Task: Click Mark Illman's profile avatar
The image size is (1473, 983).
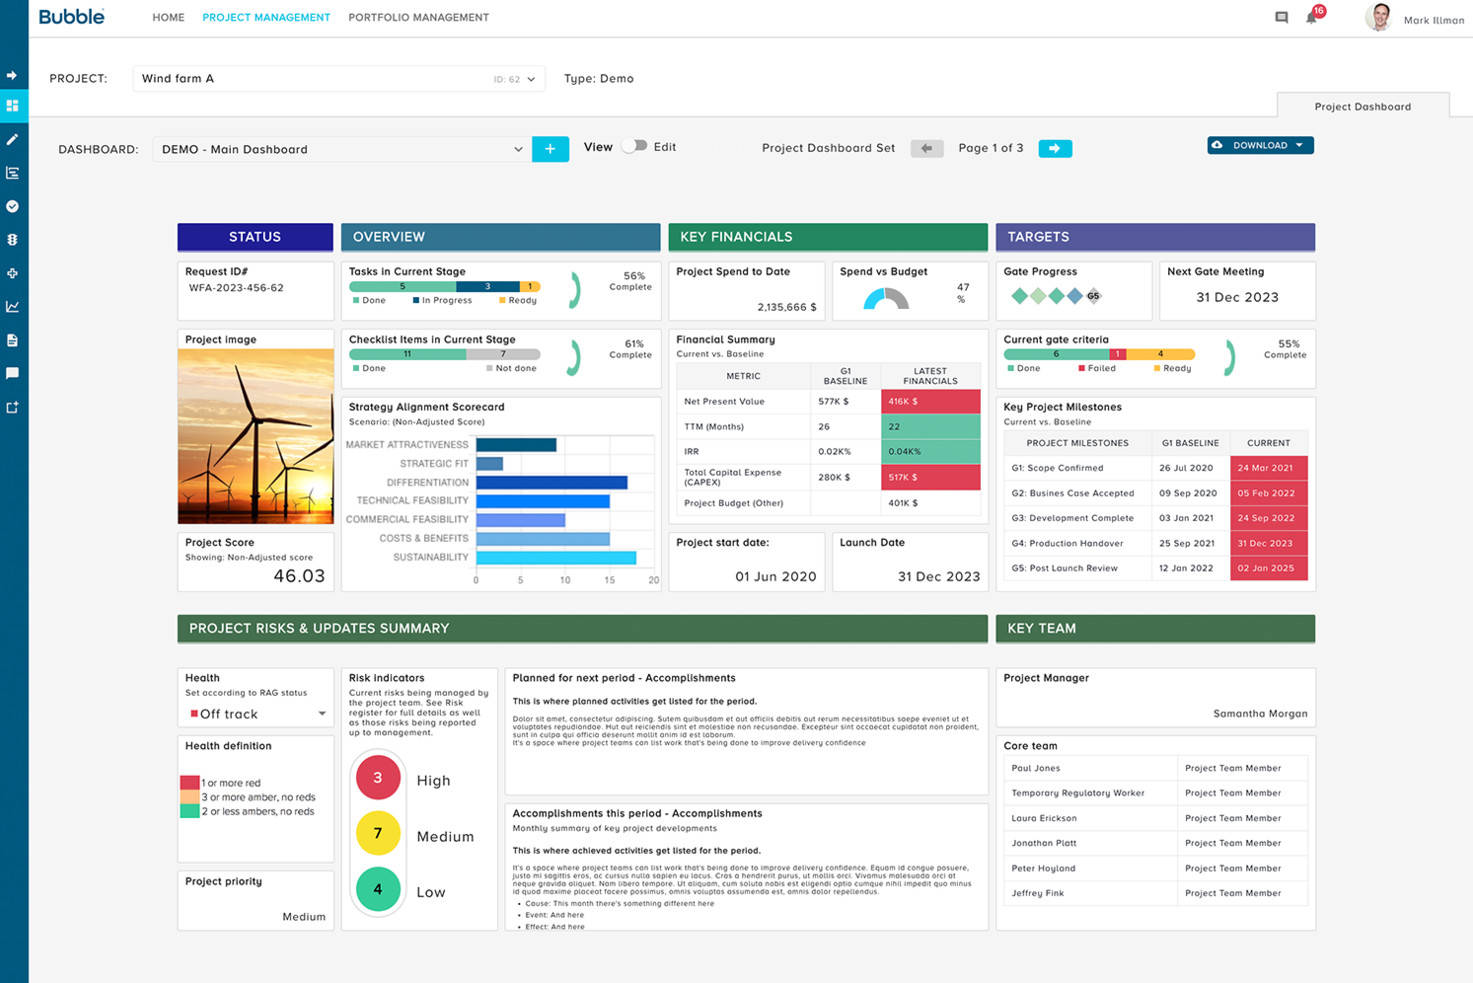Action: [1379, 17]
